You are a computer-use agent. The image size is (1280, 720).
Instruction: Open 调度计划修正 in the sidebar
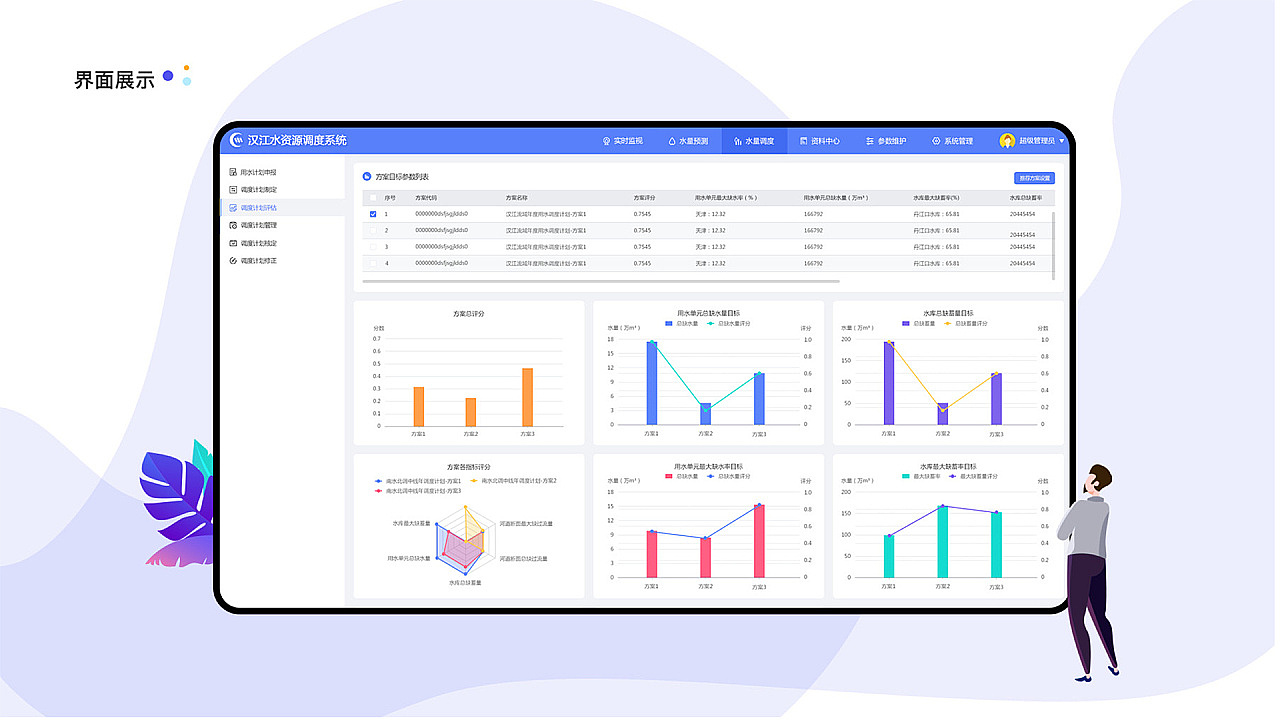click(x=253, y=261)
